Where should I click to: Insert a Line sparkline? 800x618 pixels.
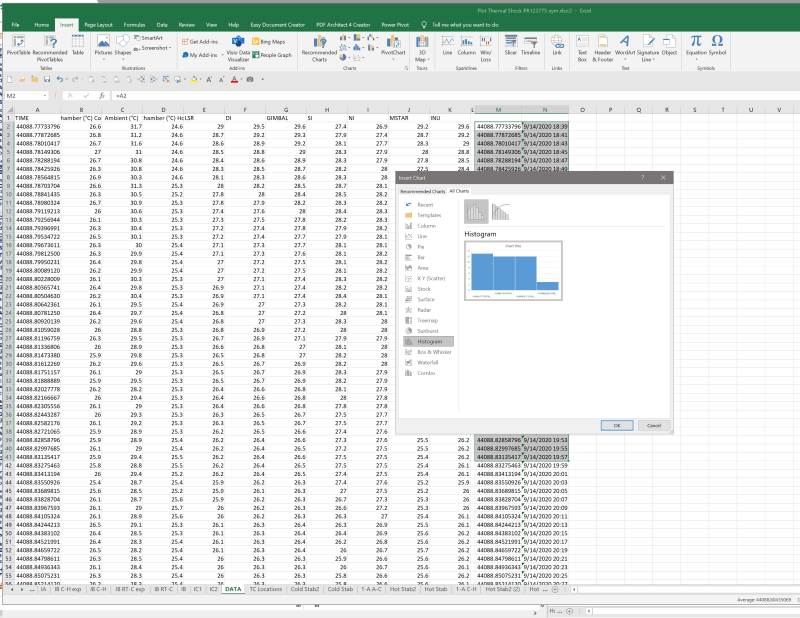[x=447, y=45]
